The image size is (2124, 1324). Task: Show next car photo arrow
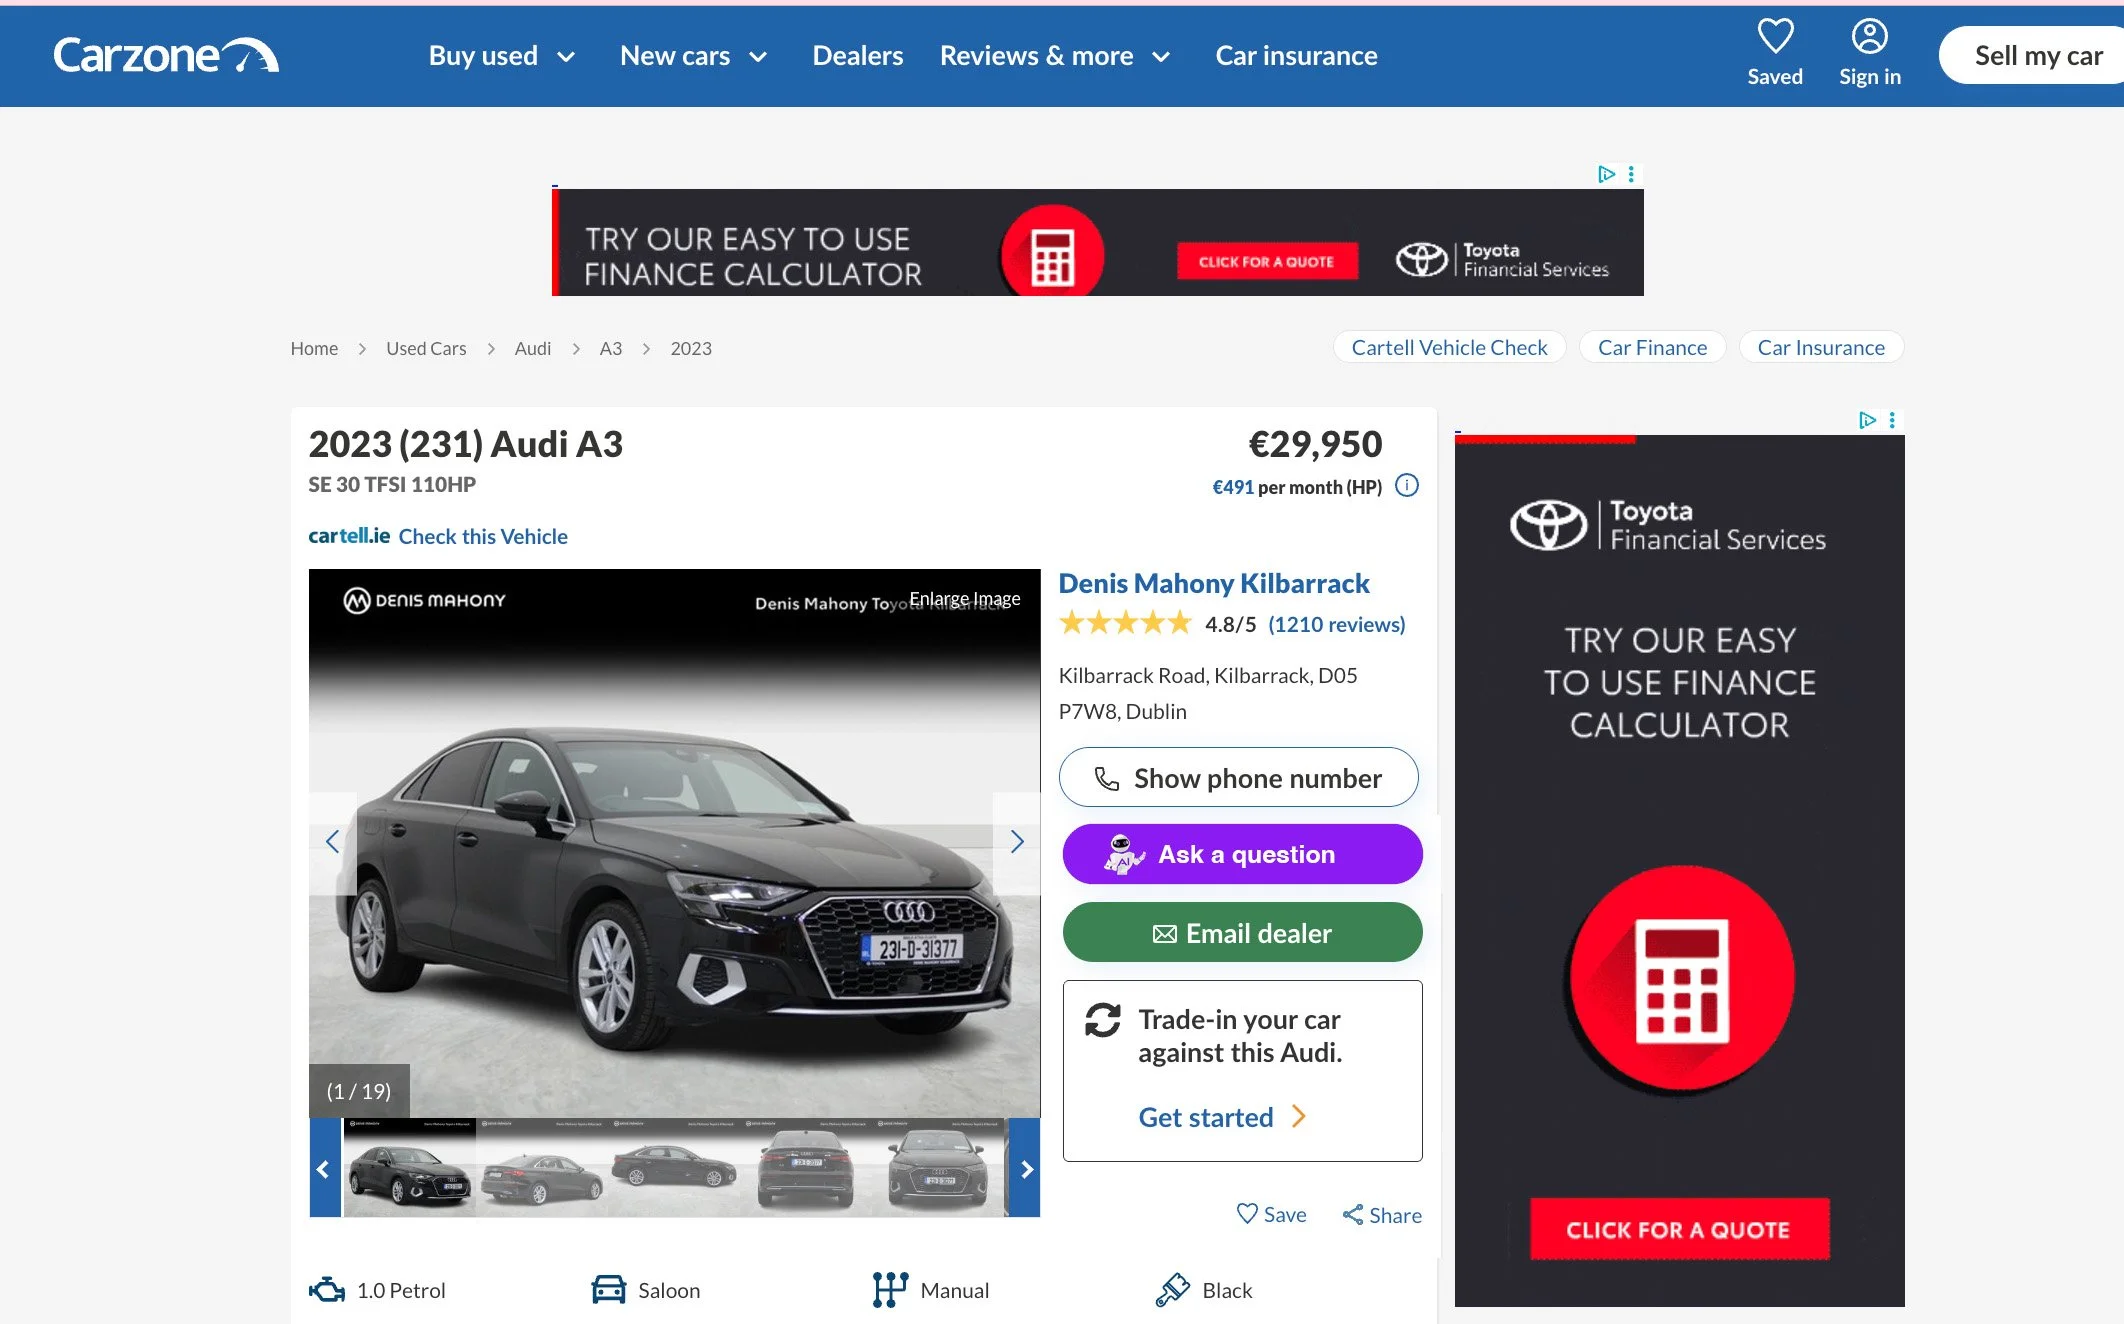(1016, 842)
